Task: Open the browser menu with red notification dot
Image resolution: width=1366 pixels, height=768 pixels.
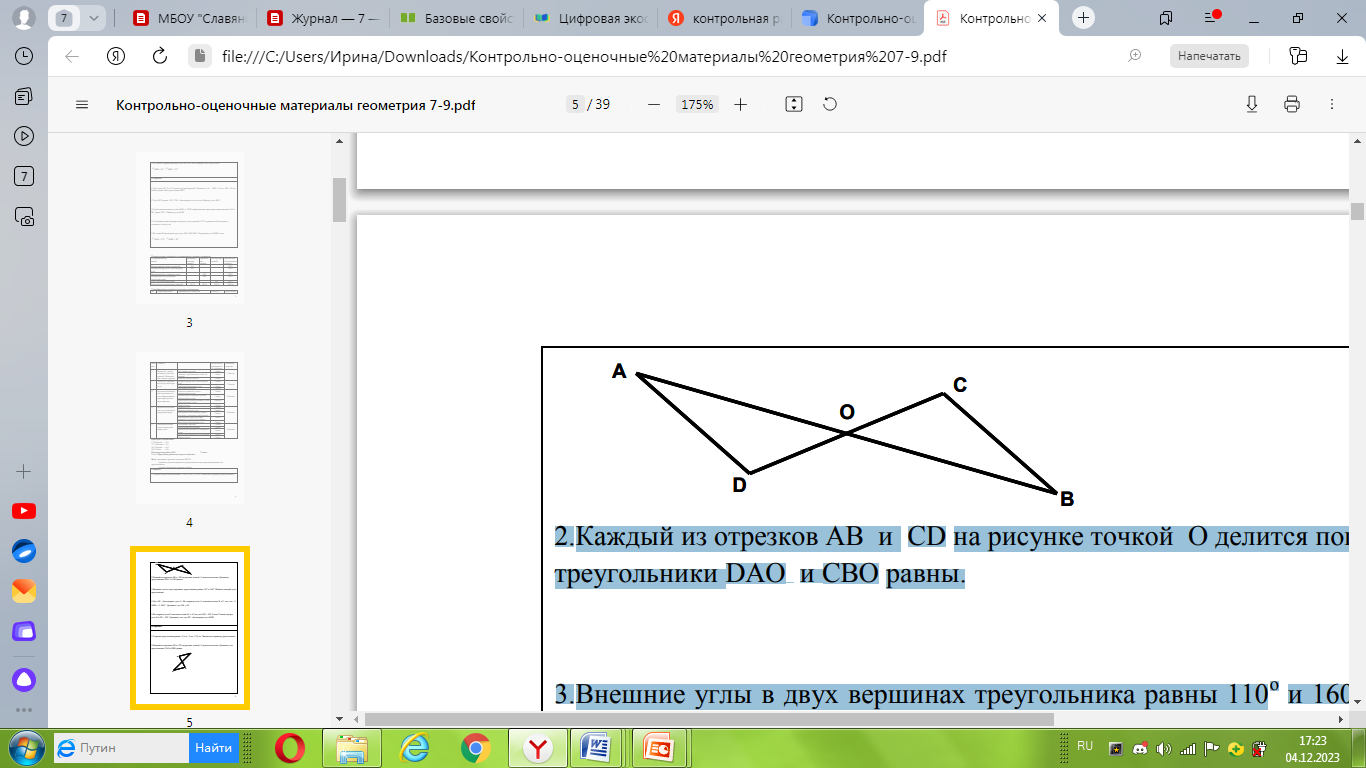Action: click(1211, 18)
